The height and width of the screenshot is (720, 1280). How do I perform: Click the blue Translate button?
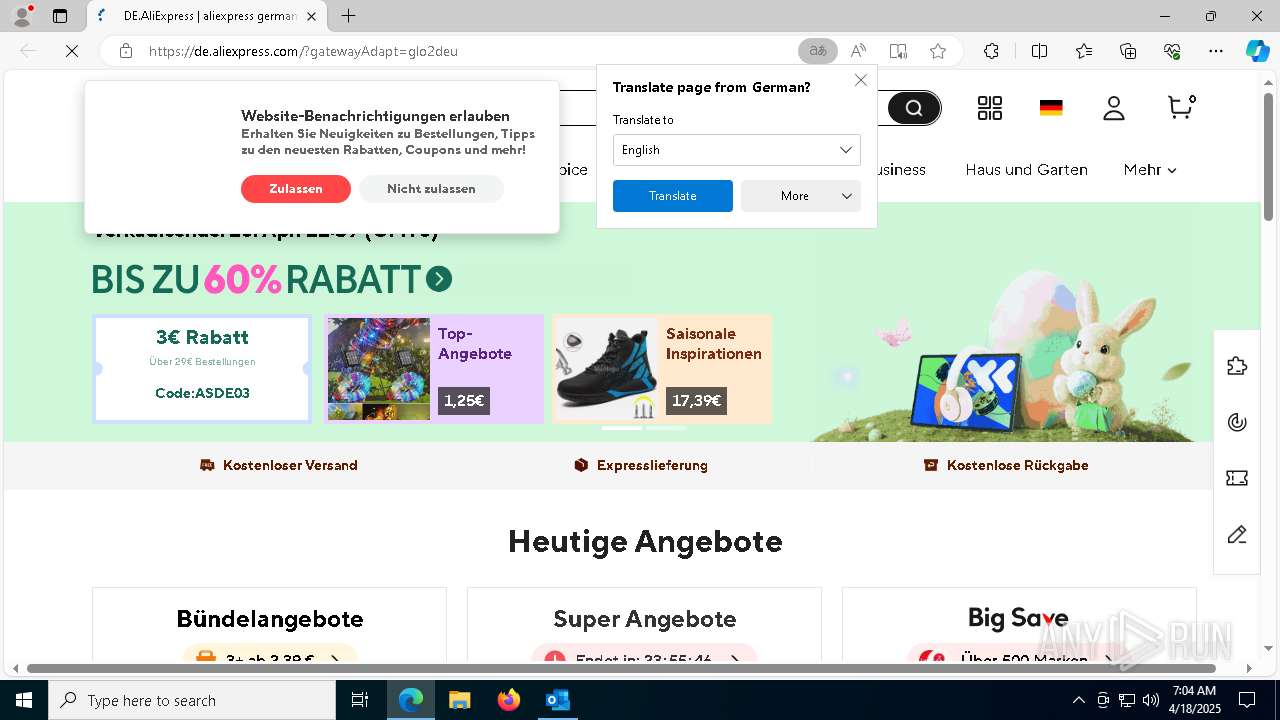click(x=672, y=196)
